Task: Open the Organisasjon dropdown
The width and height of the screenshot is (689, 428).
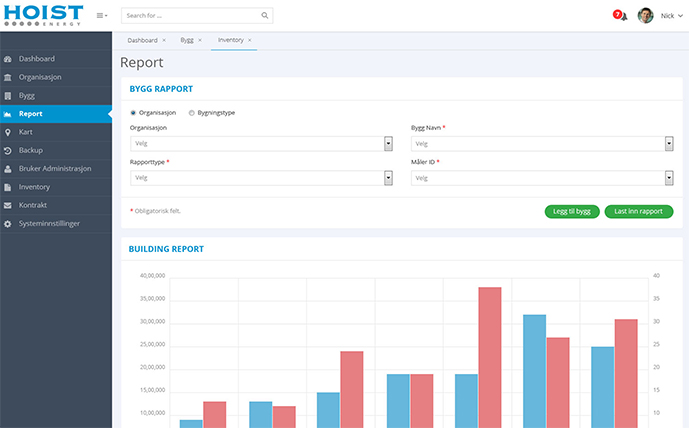Action: tap(261, 144)
